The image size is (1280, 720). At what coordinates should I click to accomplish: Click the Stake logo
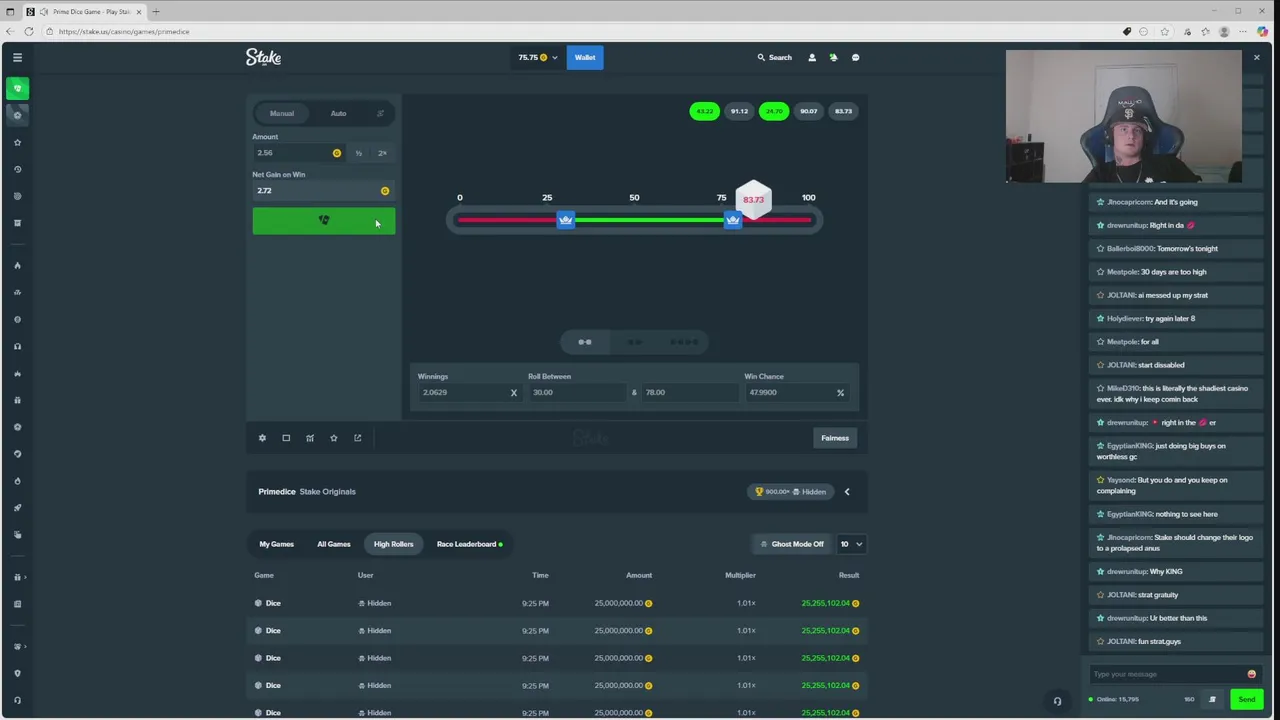(264, 57)
